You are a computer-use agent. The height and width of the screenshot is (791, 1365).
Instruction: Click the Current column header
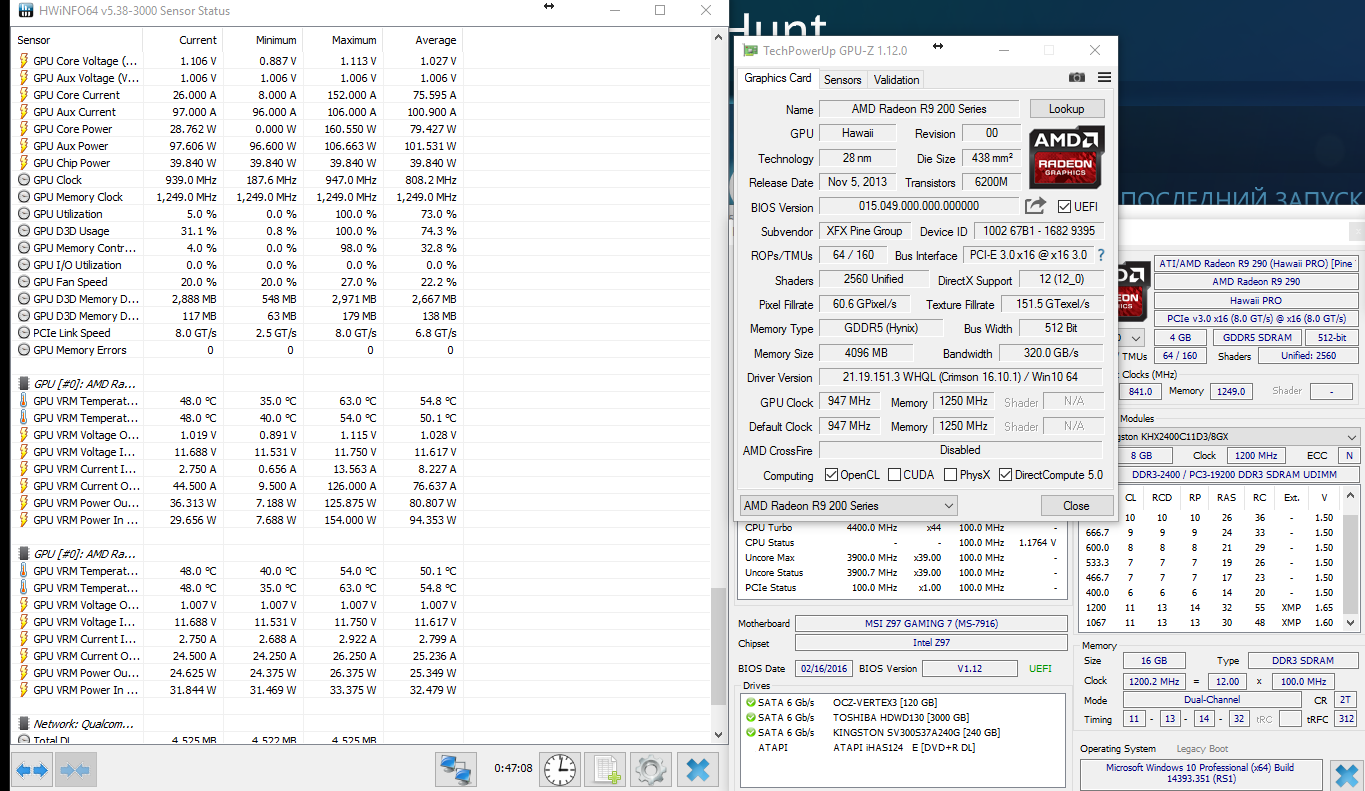click(x=183, y=40)
